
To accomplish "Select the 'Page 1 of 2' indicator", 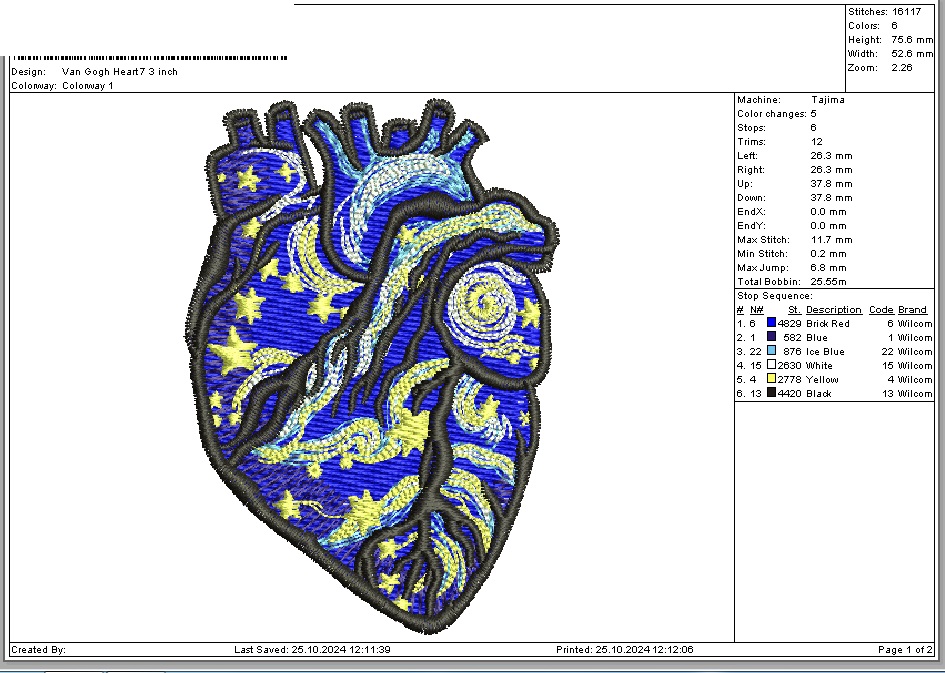I will click(x=905, y=650).
